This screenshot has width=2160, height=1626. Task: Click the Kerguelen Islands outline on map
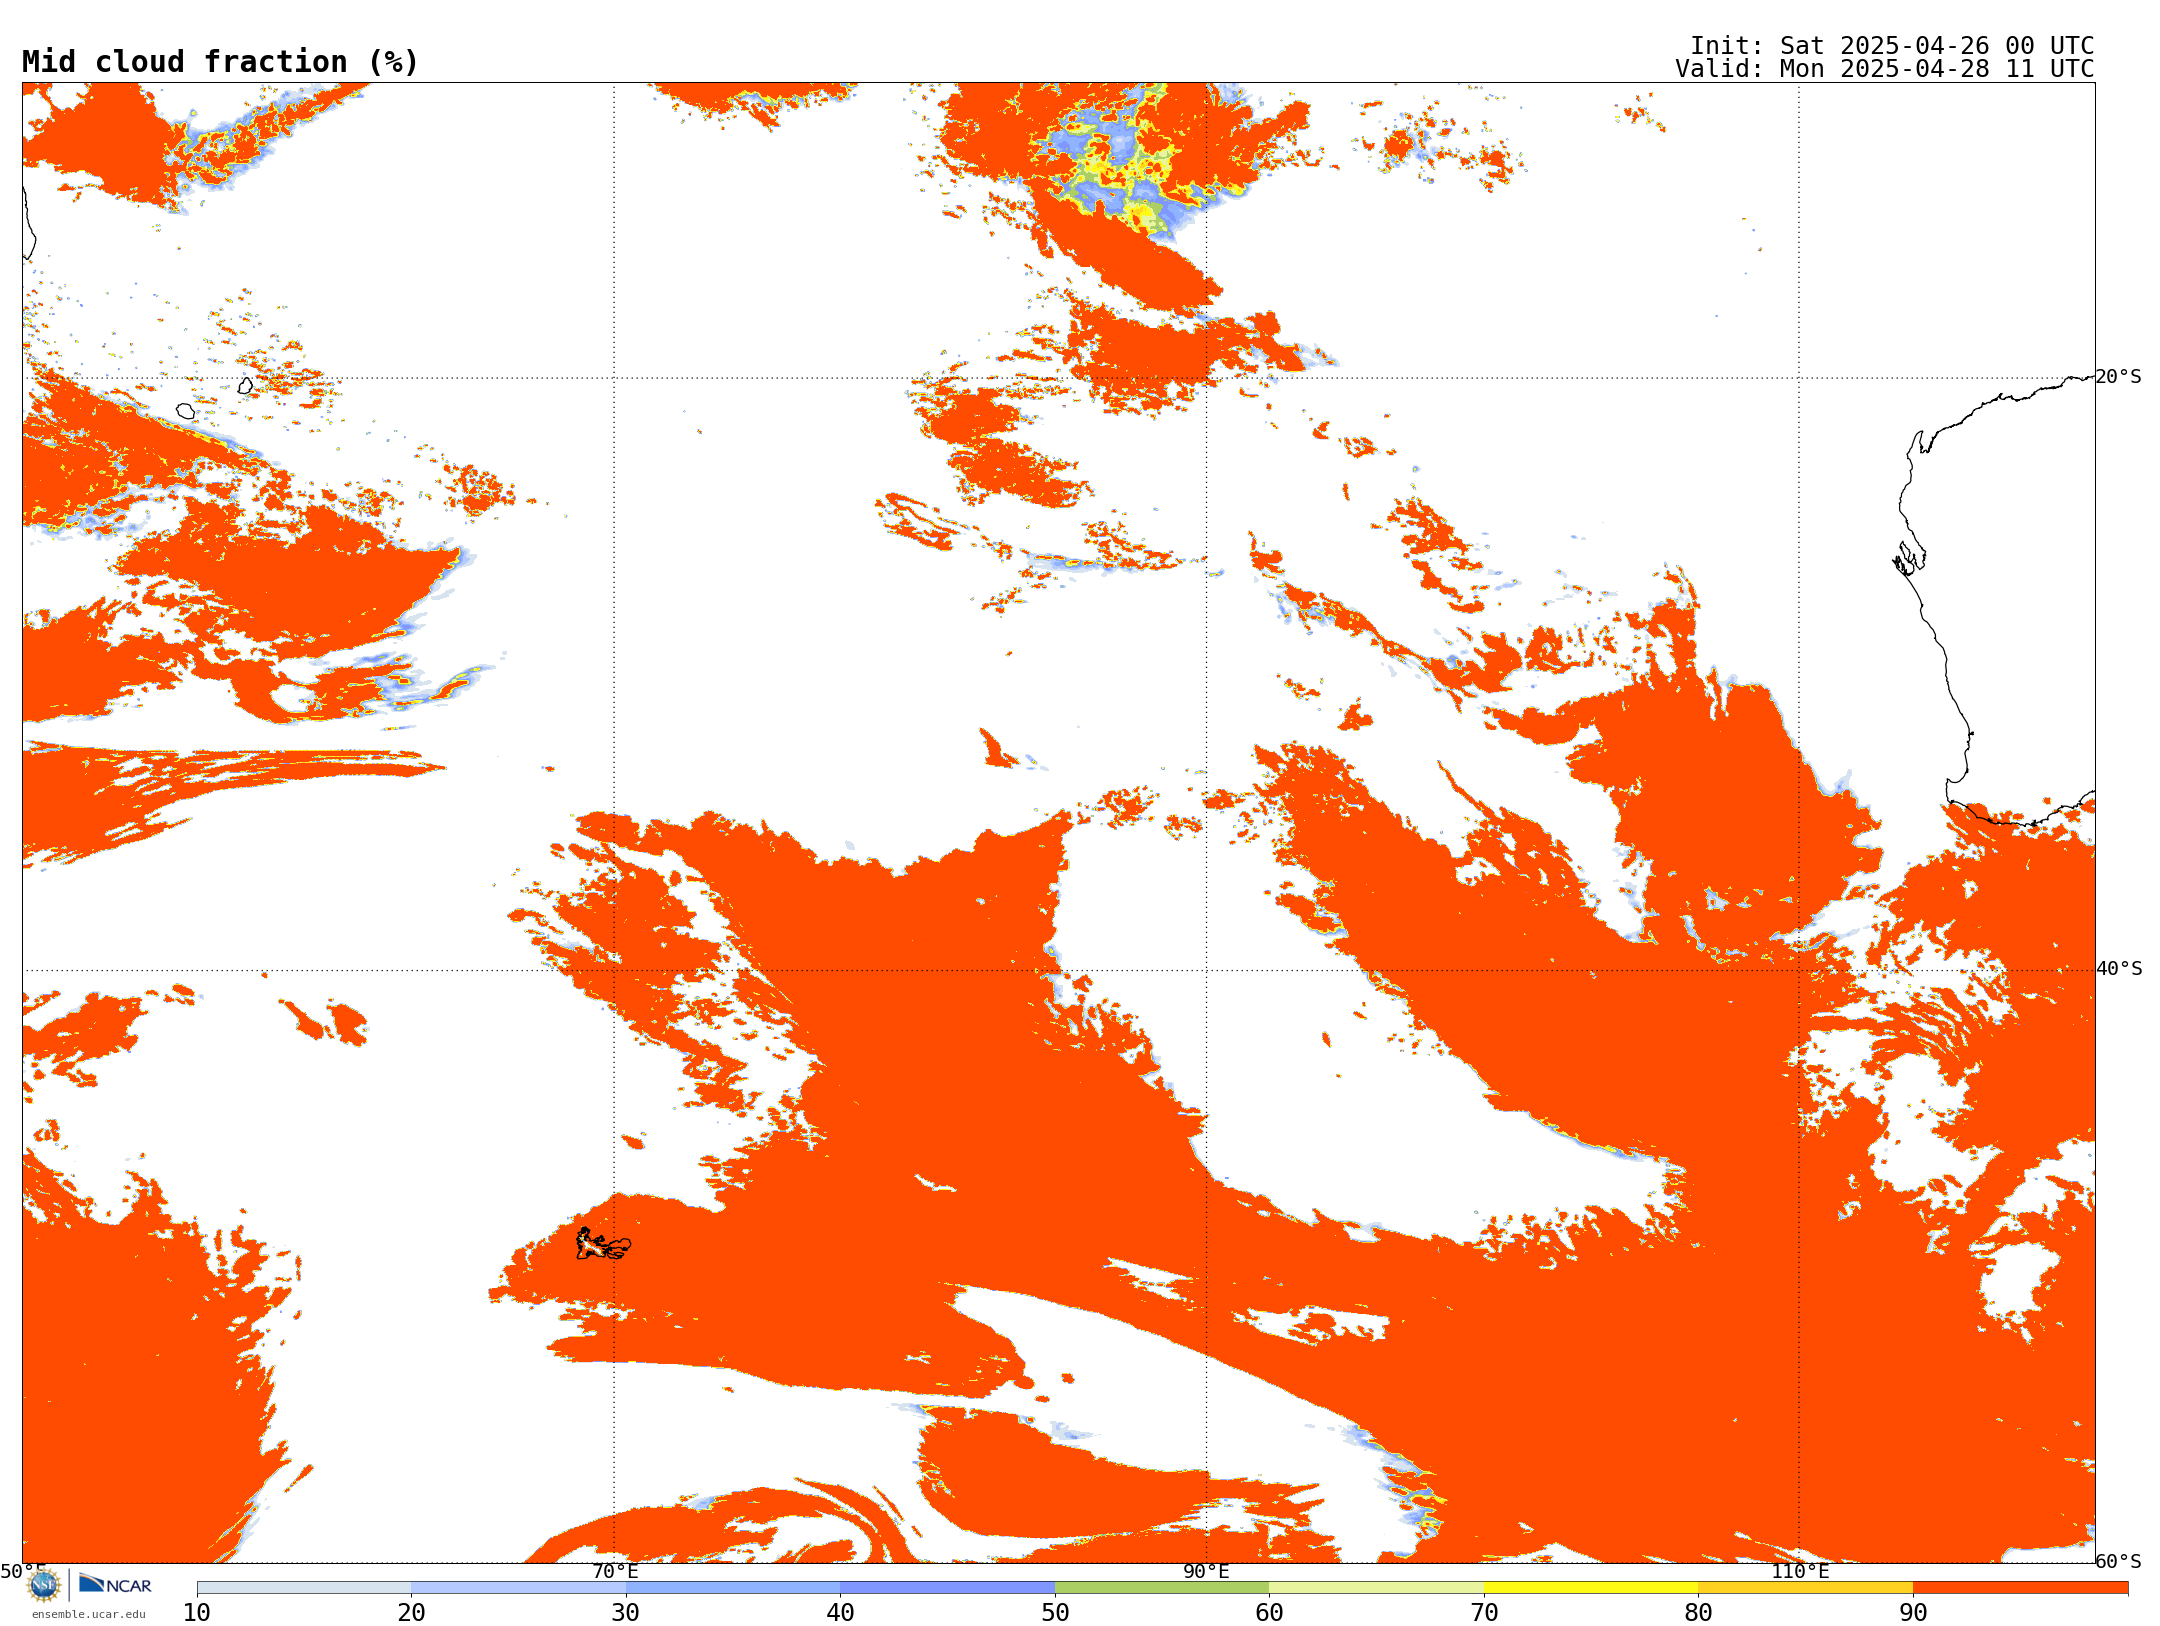603,1244
